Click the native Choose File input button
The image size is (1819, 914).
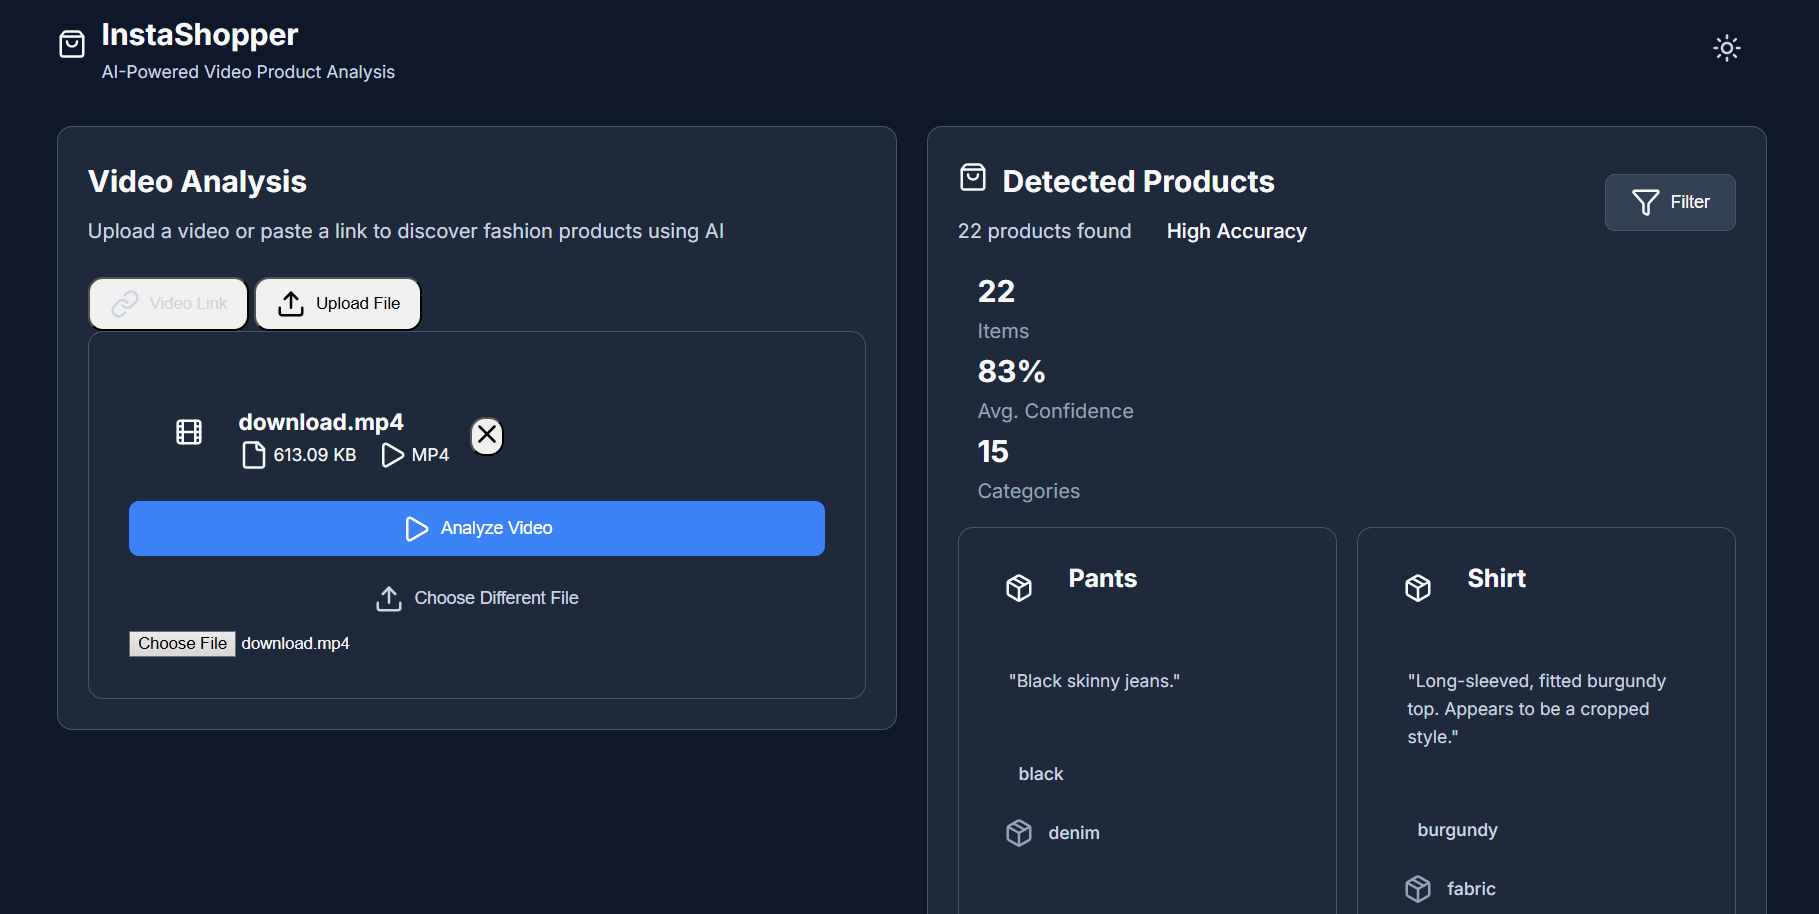click(x=182, y=644)
